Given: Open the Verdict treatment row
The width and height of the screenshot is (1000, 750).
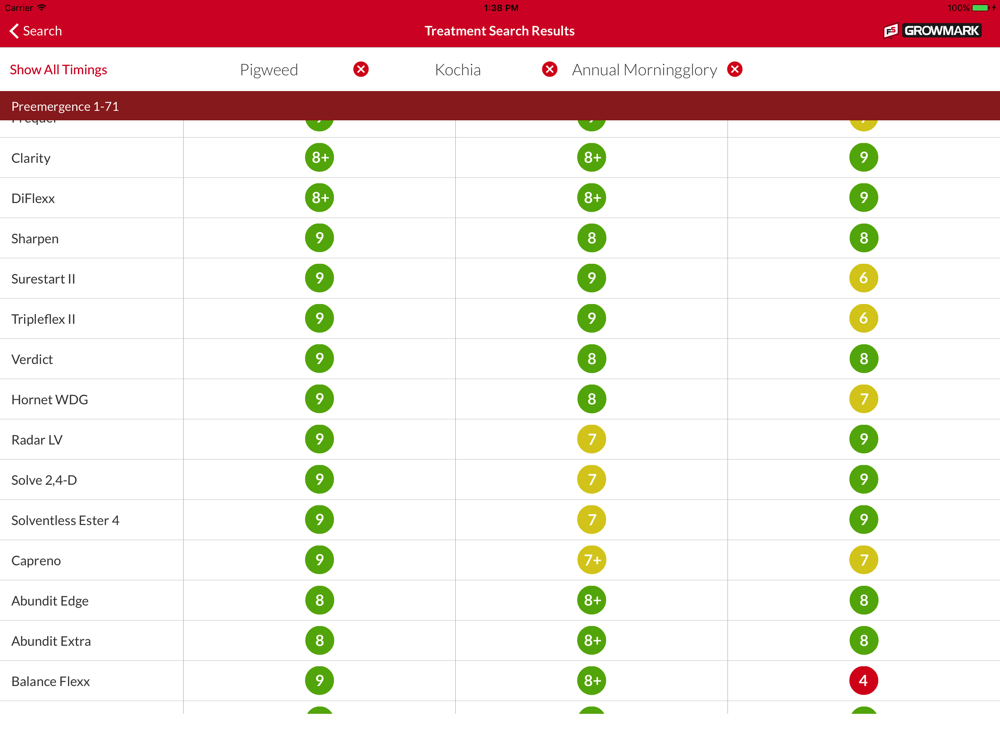Looking at the screenshot, I should [500, 358].
